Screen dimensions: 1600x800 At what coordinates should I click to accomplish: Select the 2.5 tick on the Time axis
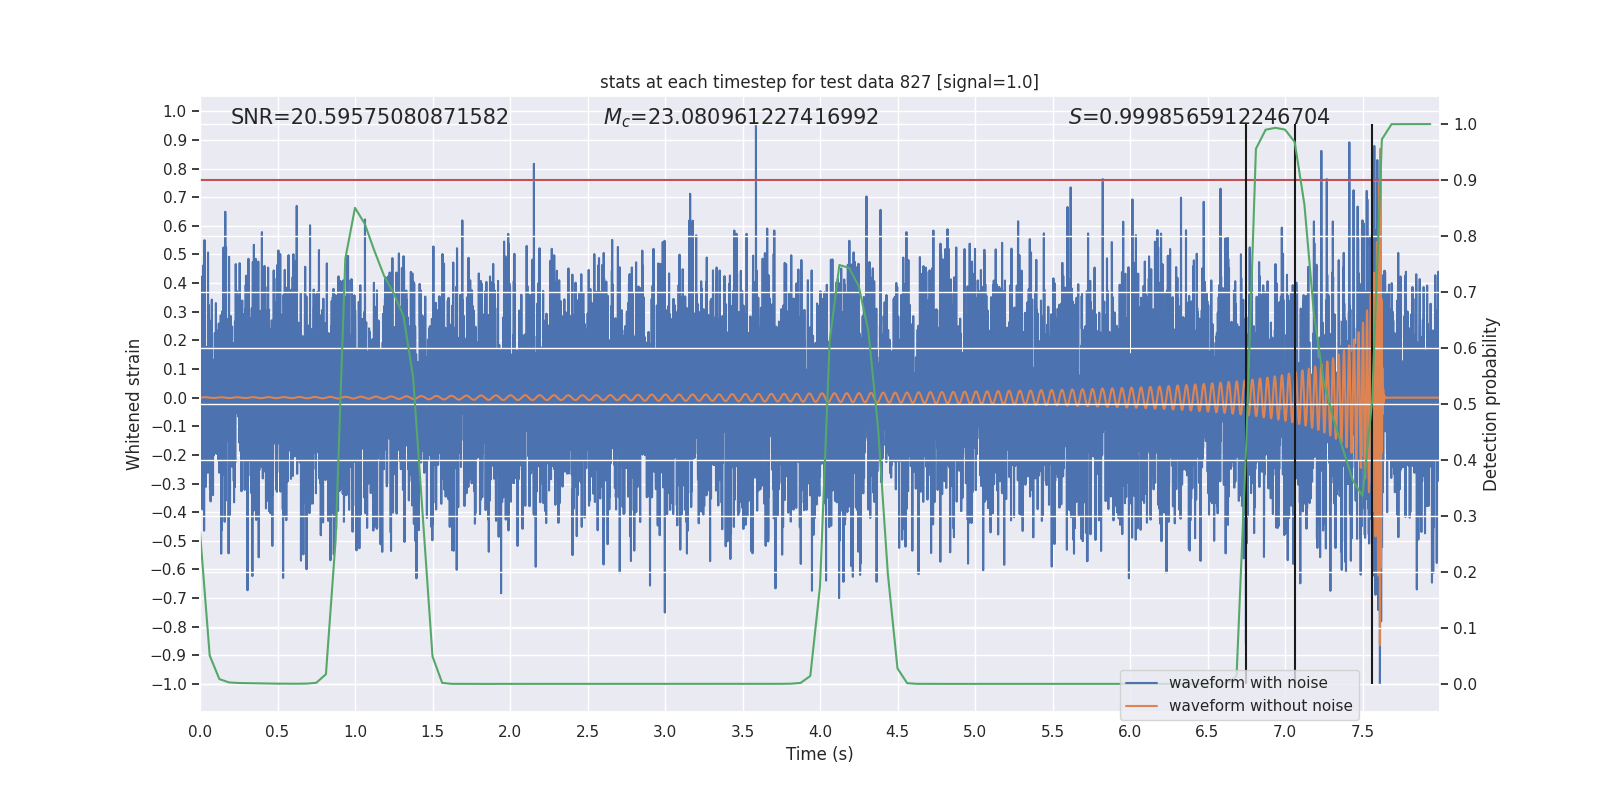pos(587,731)
